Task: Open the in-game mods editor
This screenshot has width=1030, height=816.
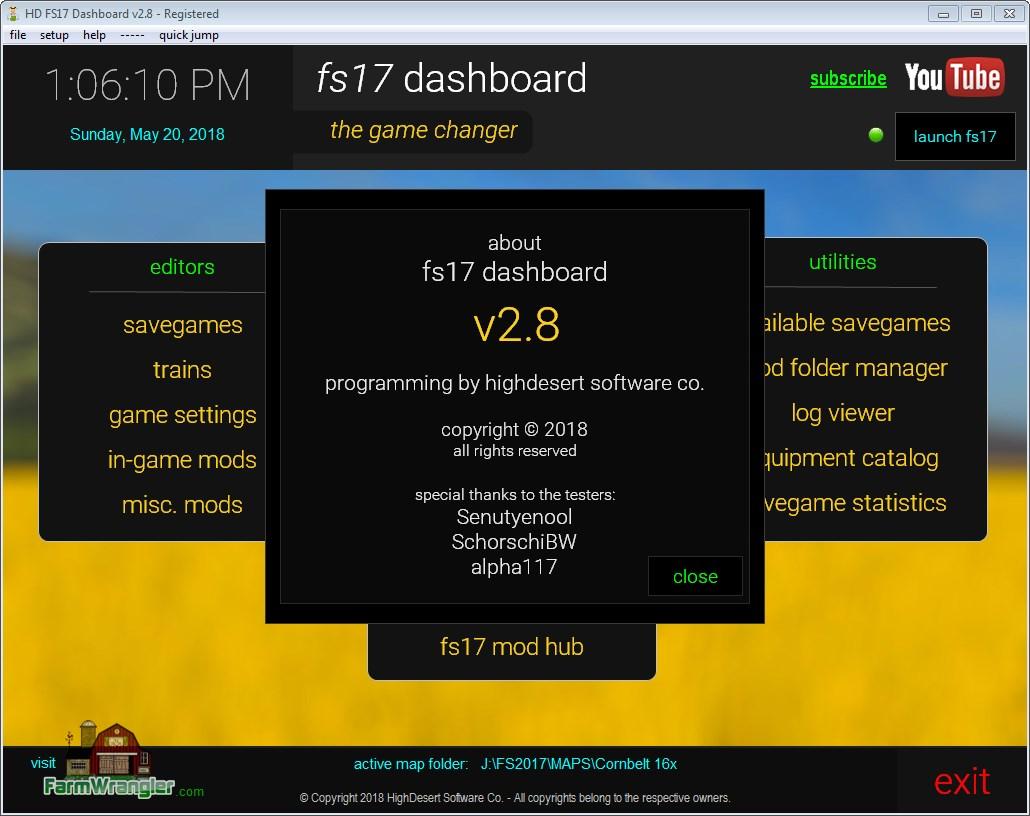Action: (x=182, y=460)
